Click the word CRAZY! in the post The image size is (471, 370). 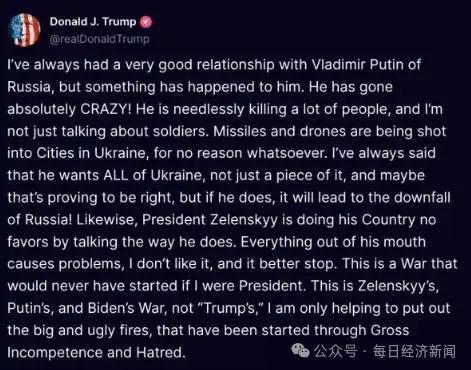(106, 109)
